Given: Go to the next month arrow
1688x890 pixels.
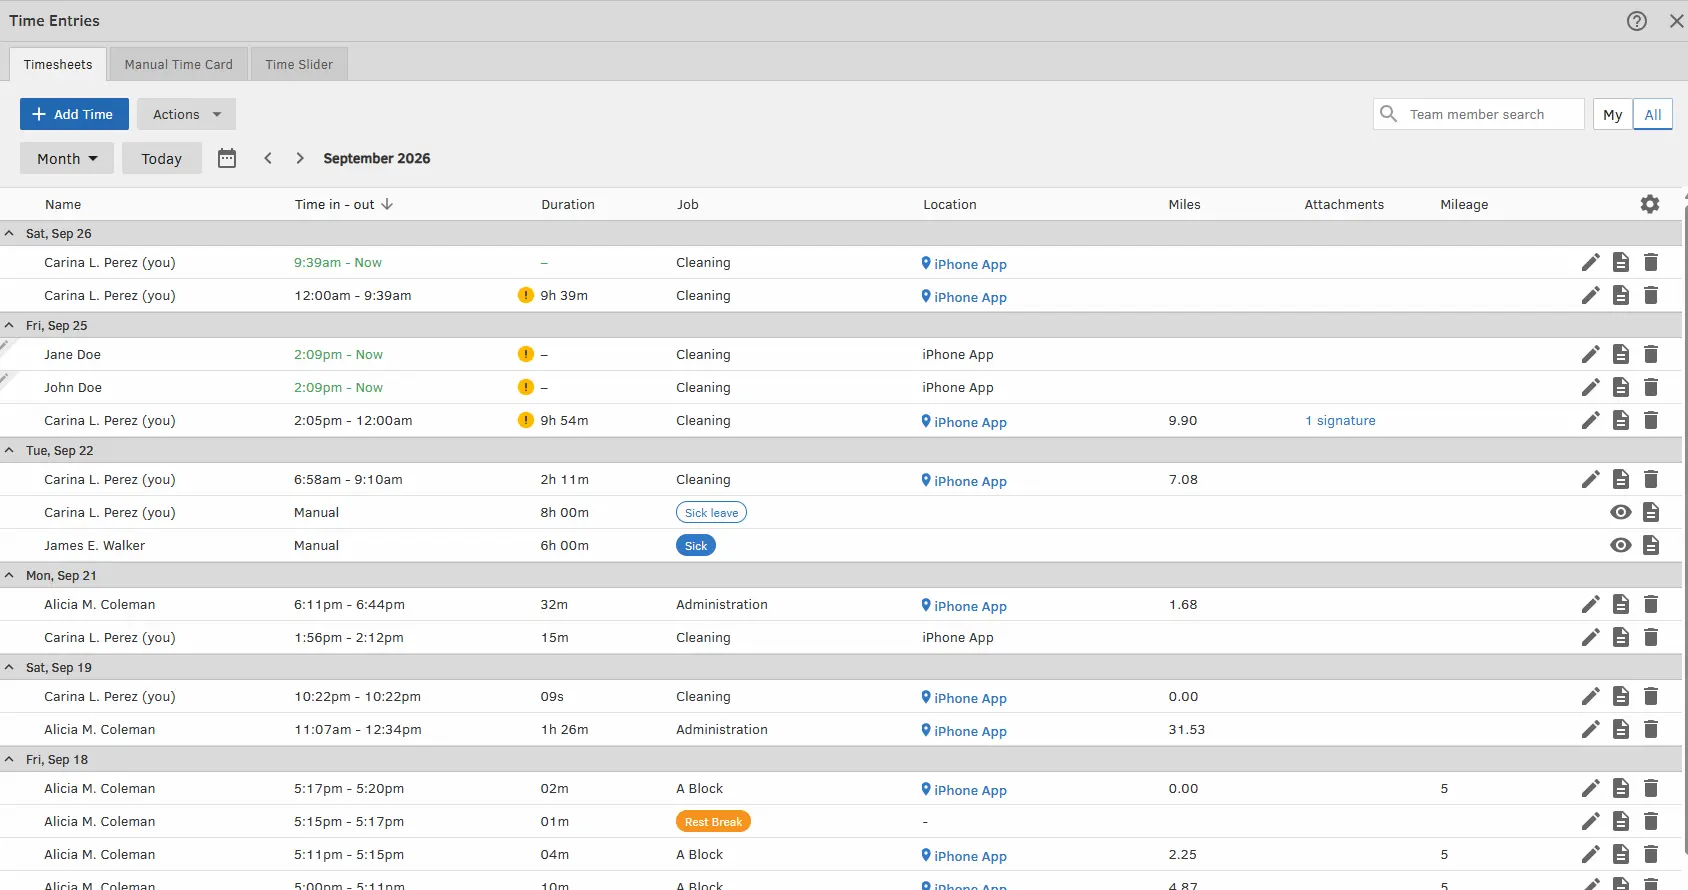Looking at the screenshot, I should coord(299,158).
